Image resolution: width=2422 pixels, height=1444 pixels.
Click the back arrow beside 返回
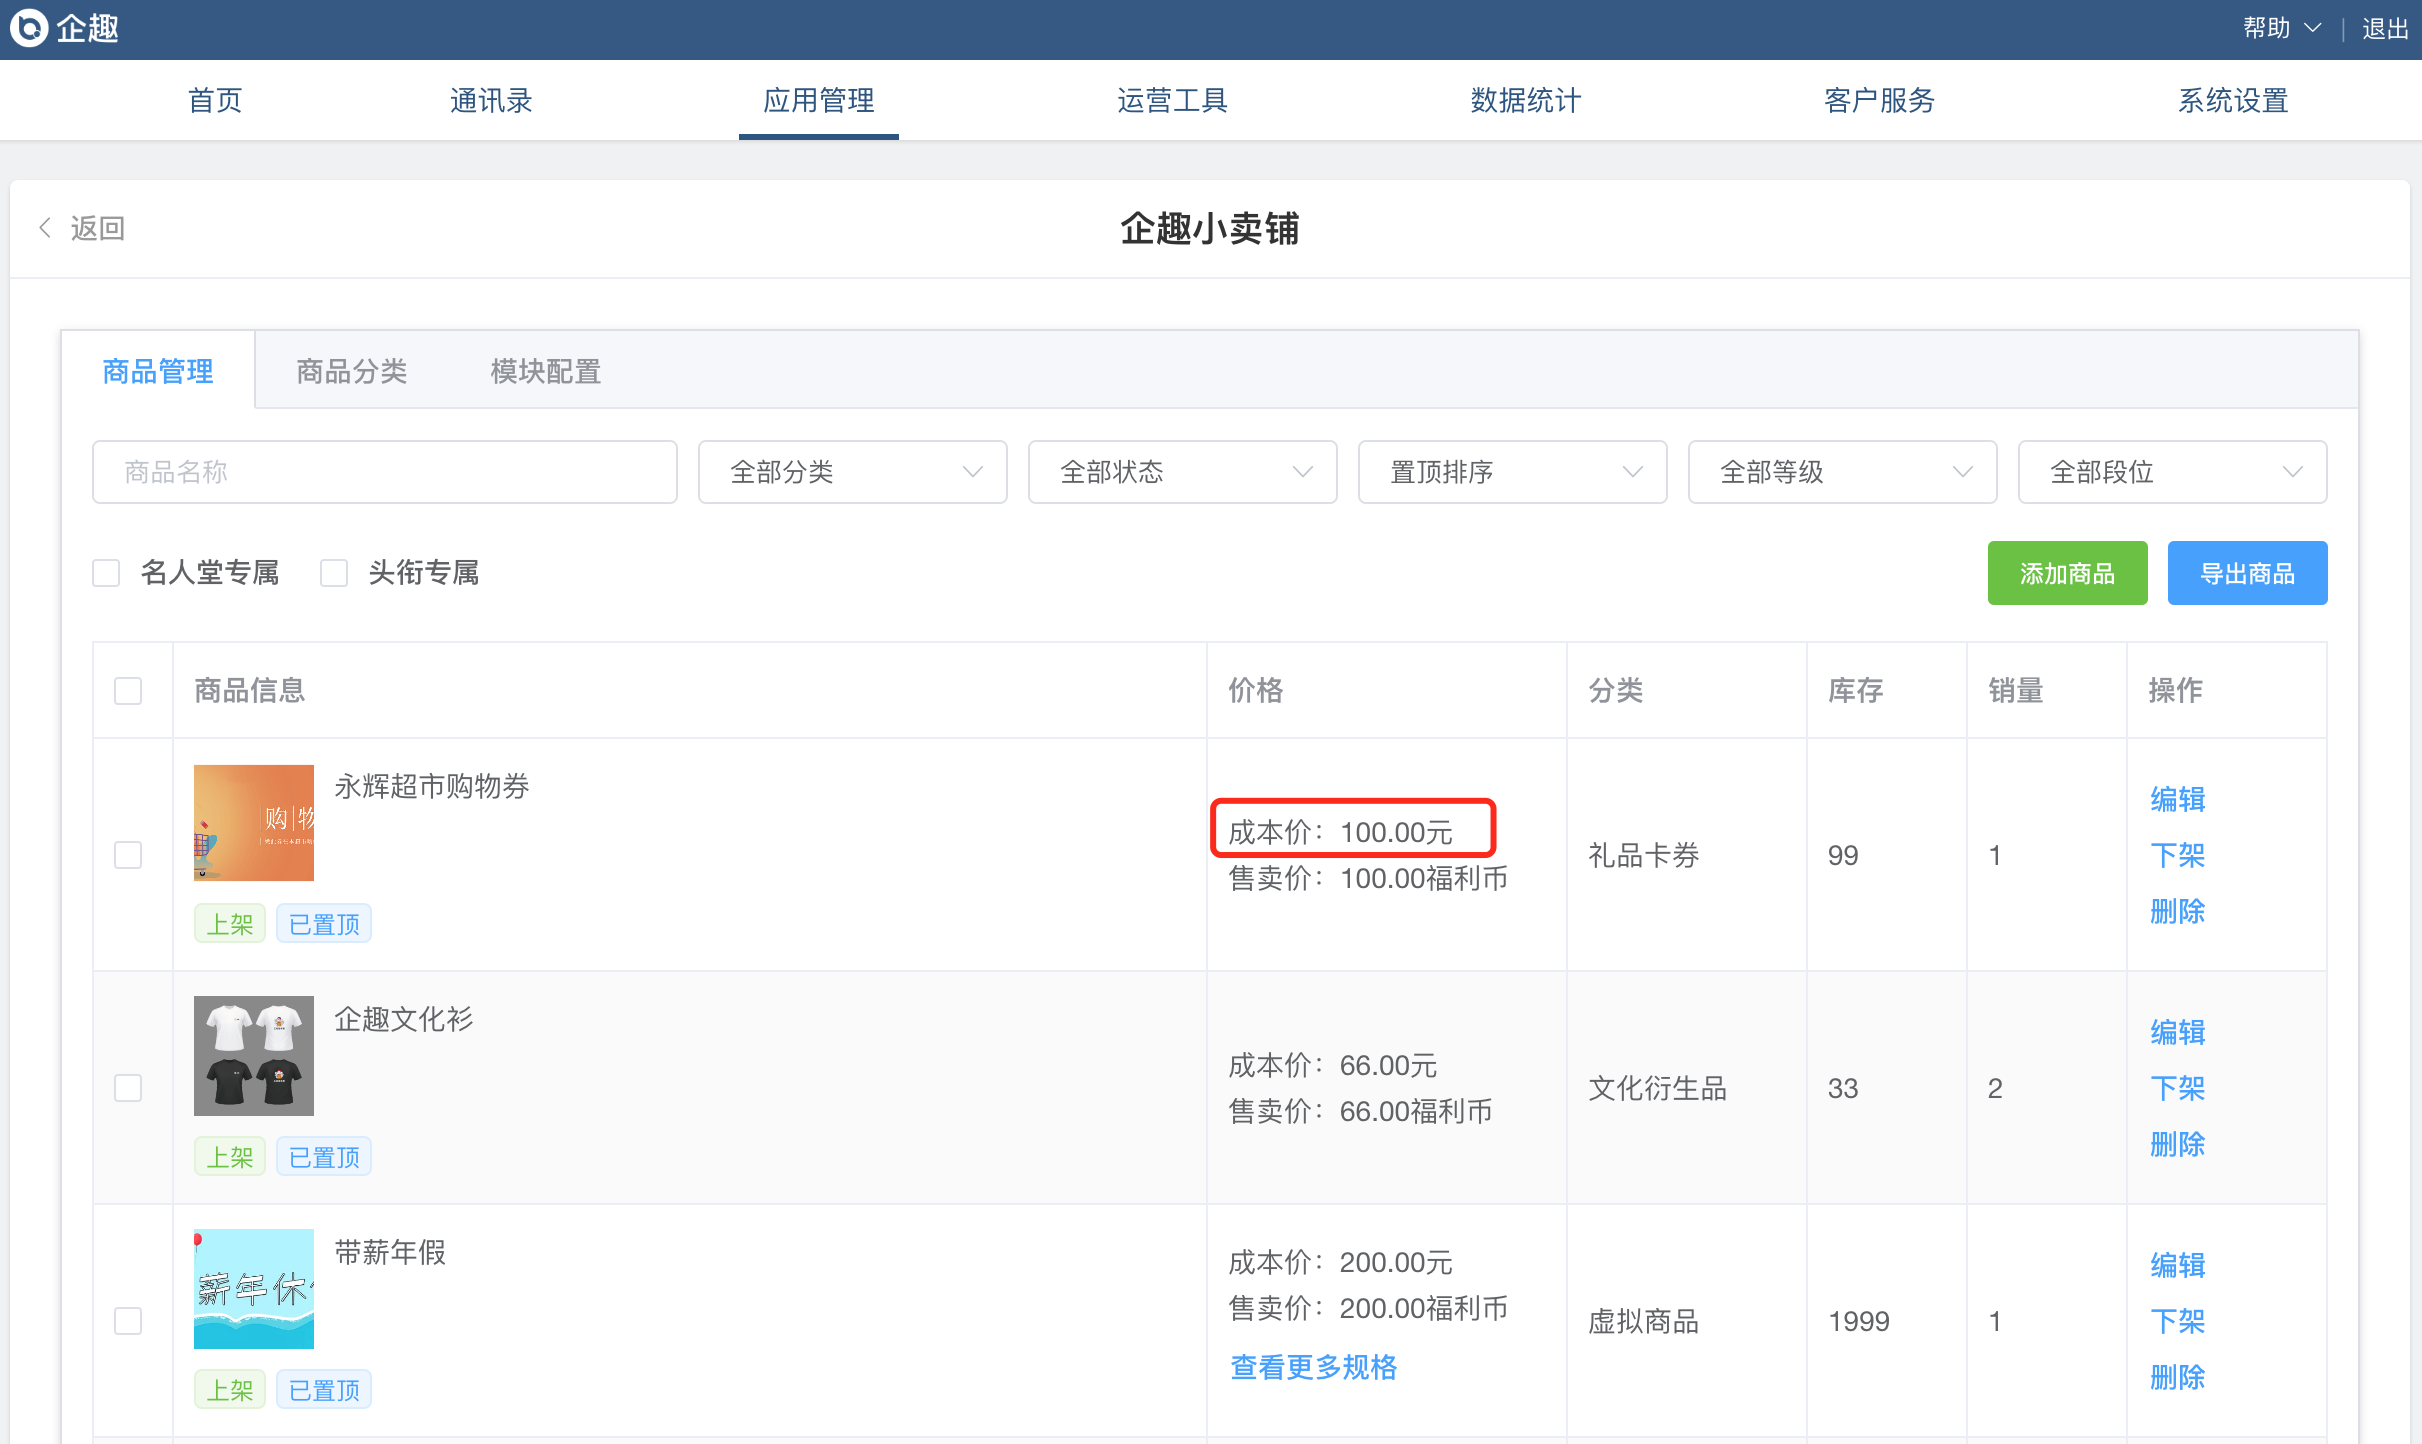(45, 228)
